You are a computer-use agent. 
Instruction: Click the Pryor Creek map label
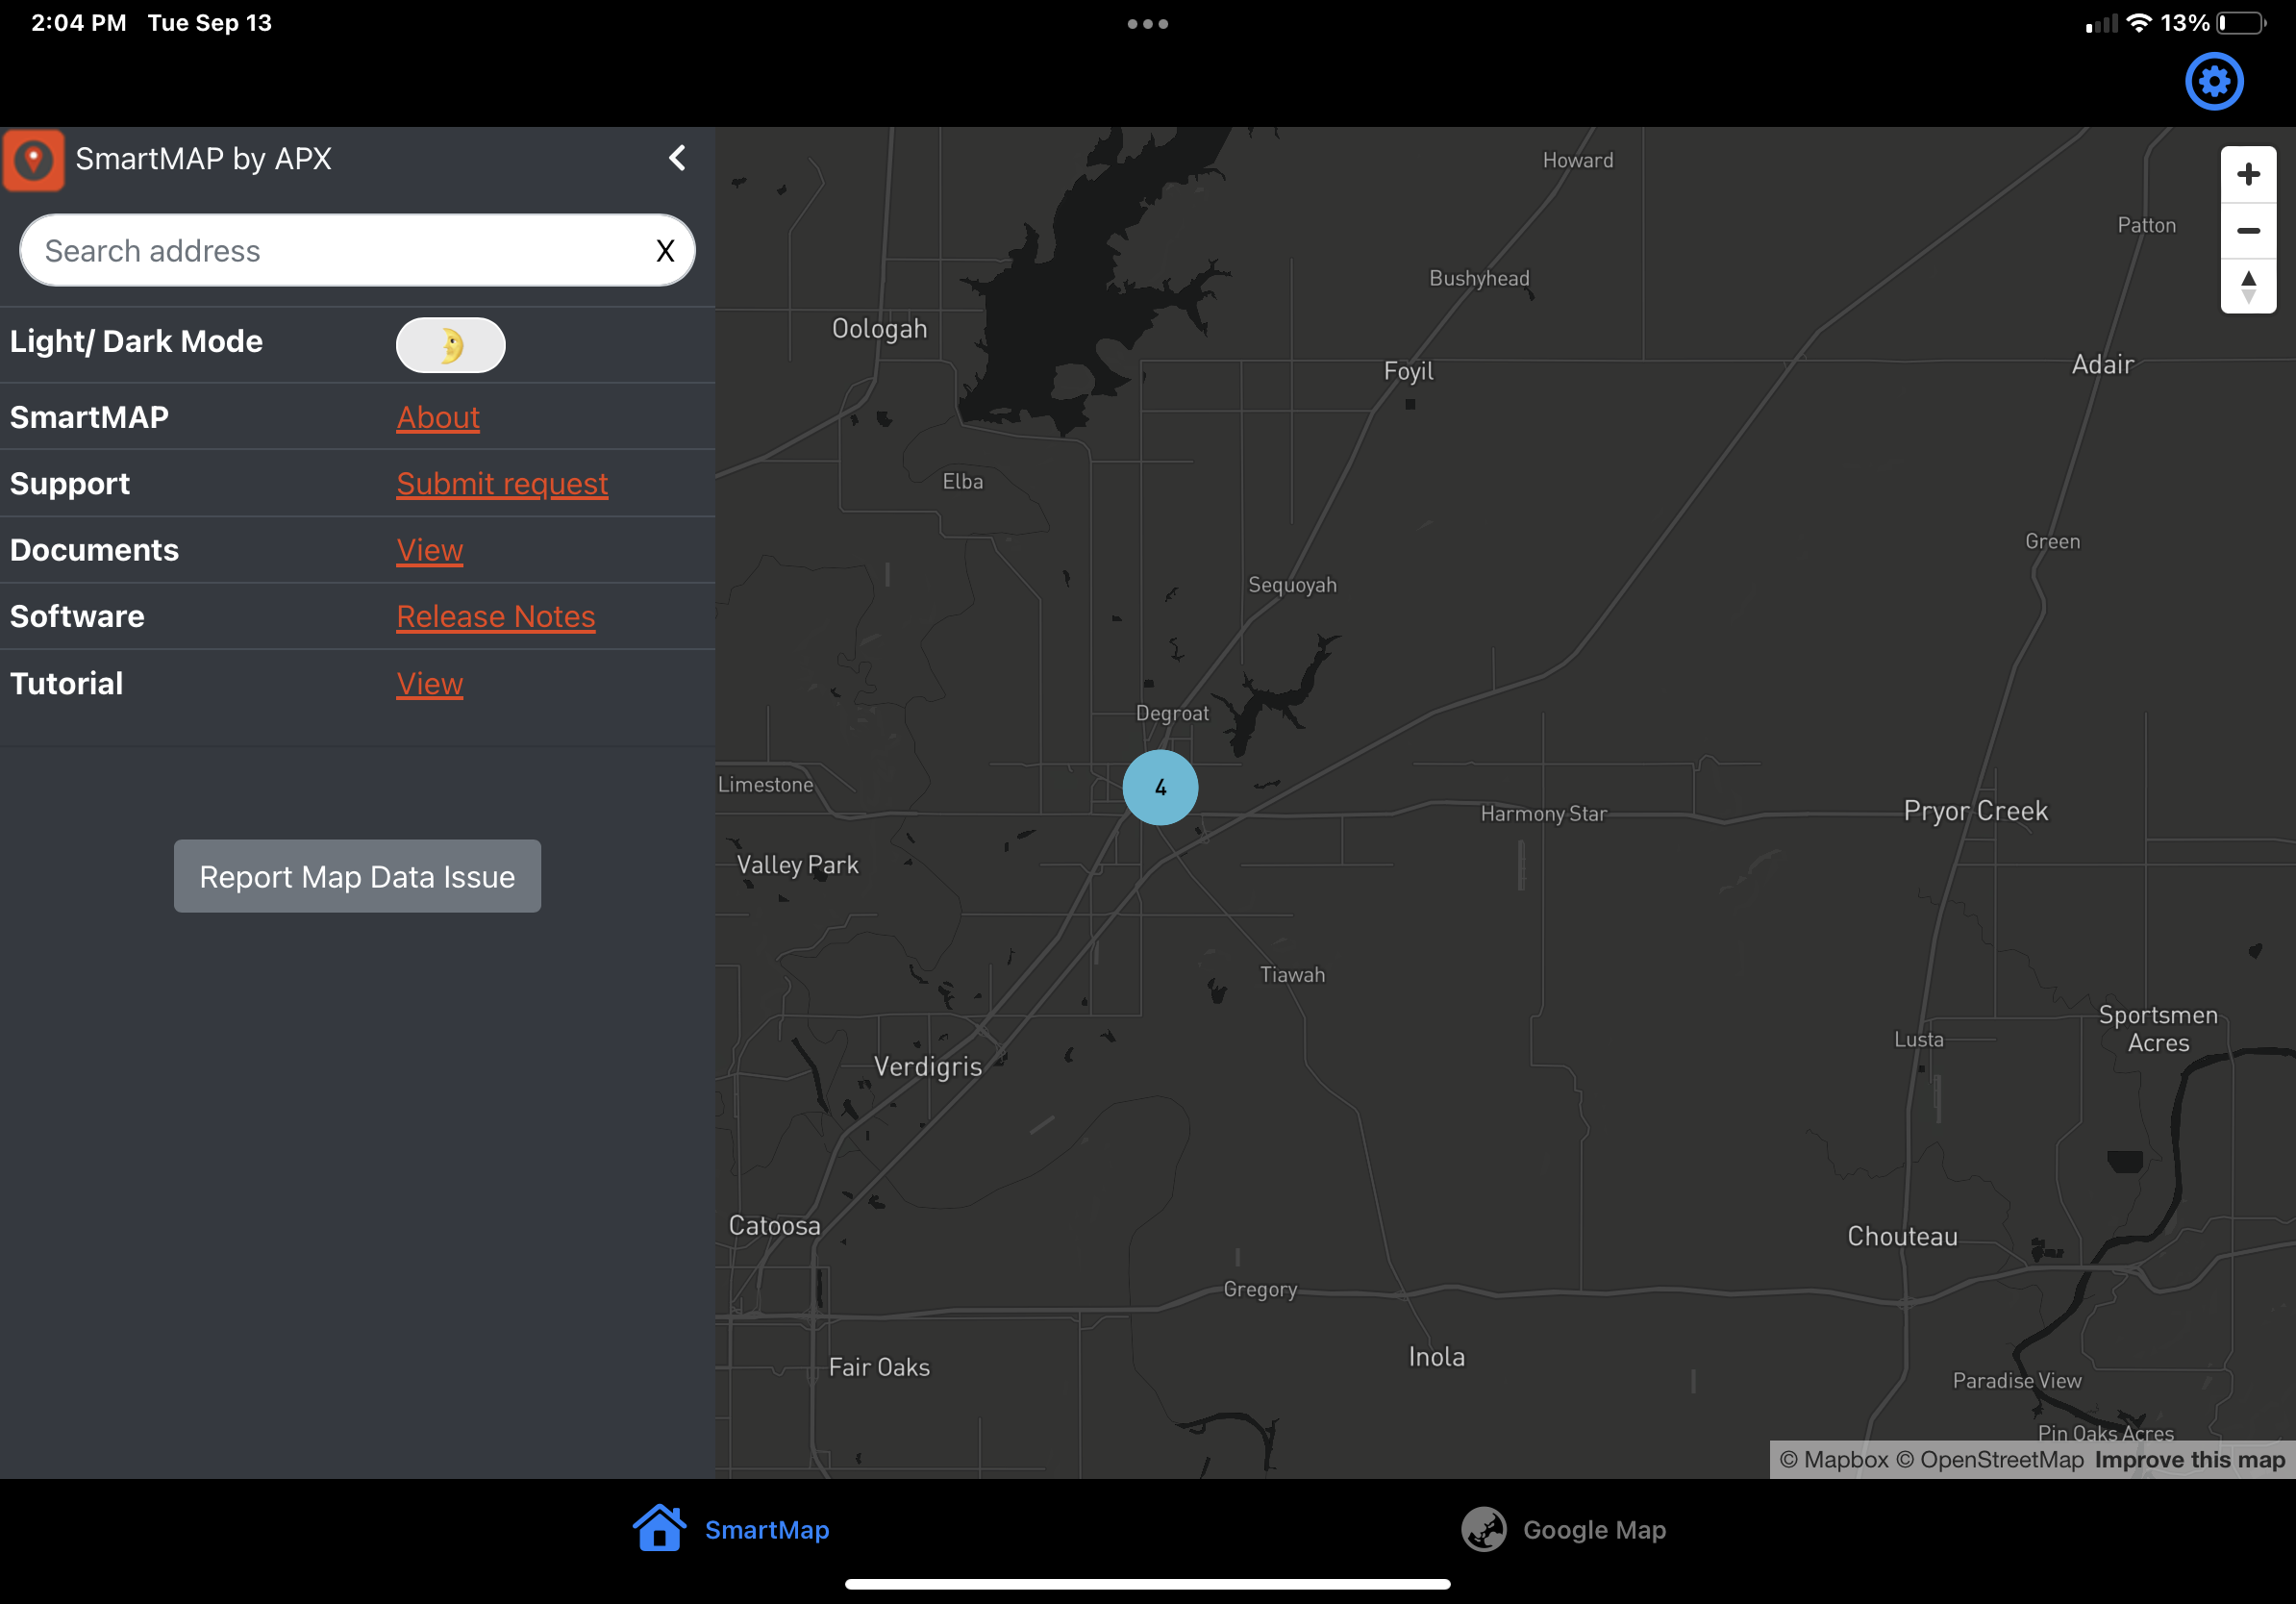click(1975, 811)
